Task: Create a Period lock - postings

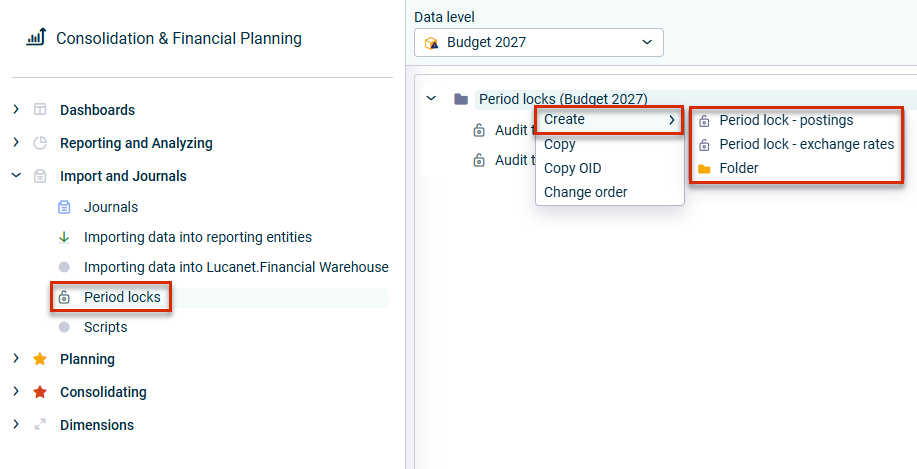Action: [786, 120]
